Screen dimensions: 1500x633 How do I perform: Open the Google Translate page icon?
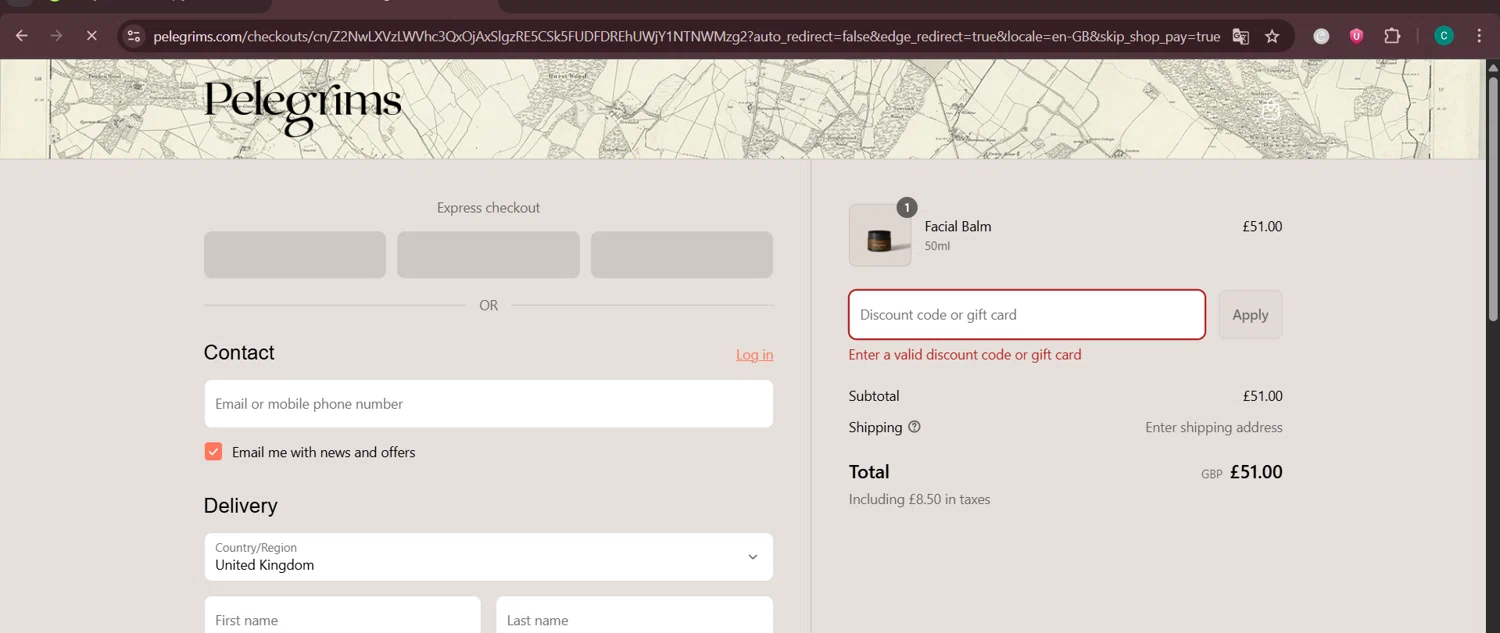click(1241, 36)
